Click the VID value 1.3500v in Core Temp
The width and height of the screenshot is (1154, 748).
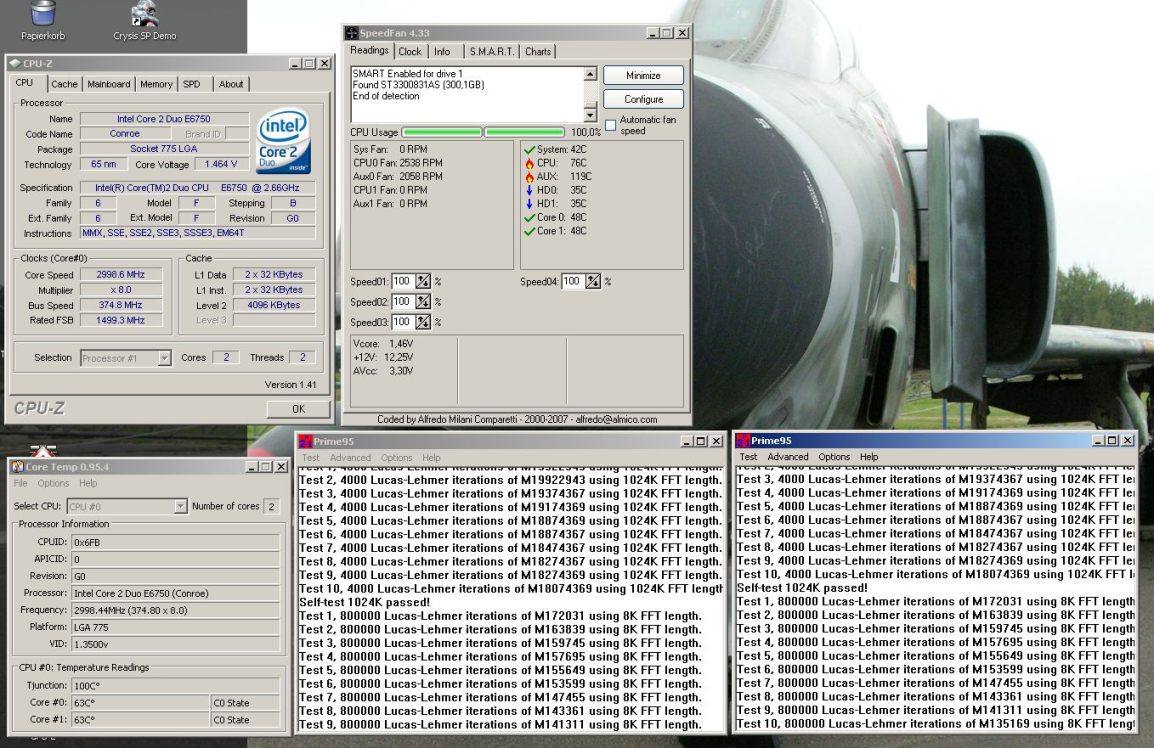click(175, 644)
